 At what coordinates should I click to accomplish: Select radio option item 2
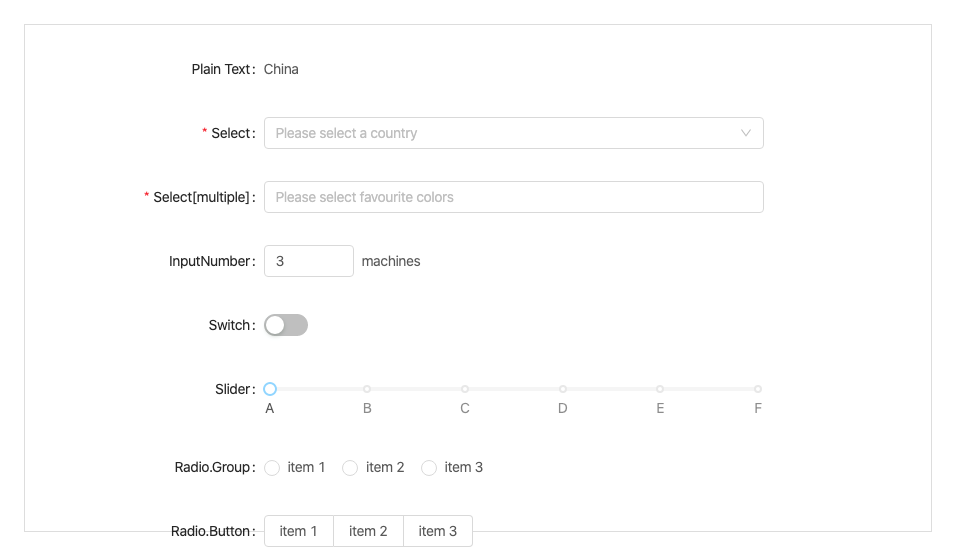(350, 468)
